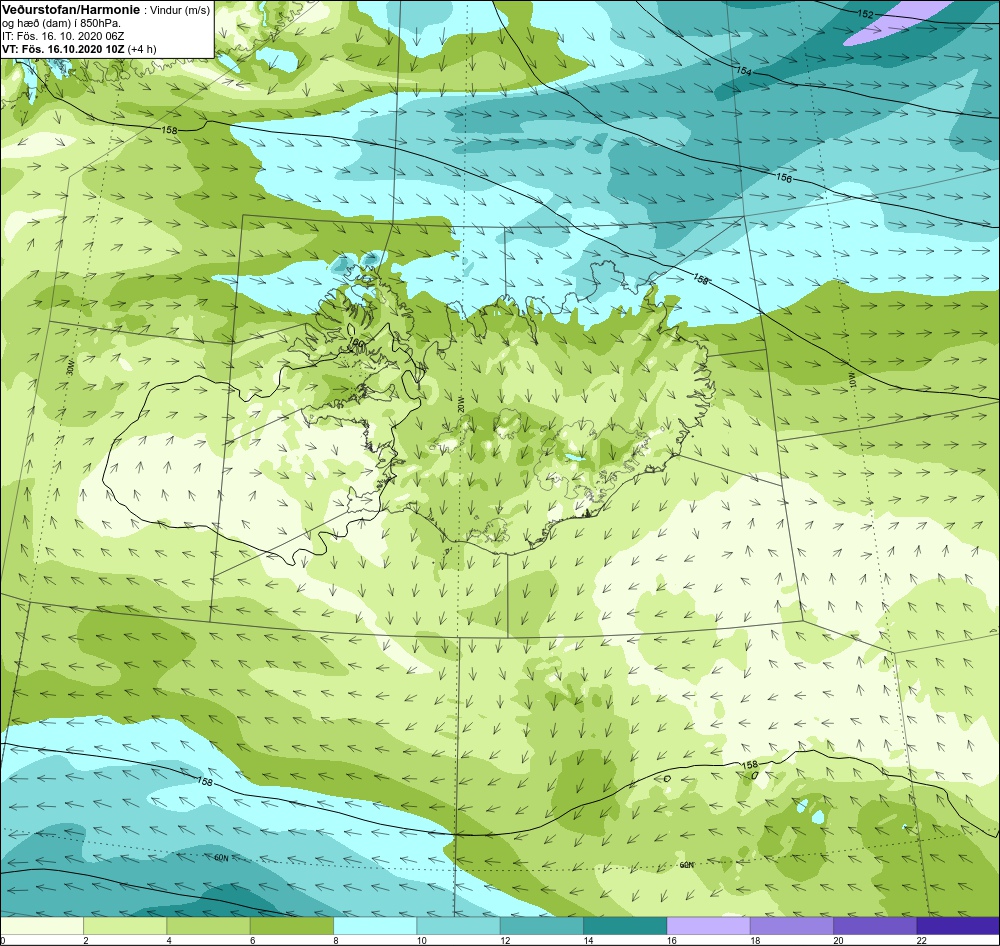Click the legend tick value '18'
1000x946 pixels.
[x=754, y=940]
